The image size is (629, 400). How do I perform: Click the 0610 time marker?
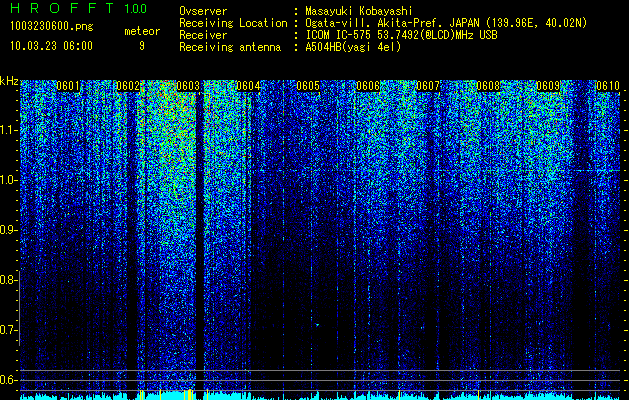[608, 86]
